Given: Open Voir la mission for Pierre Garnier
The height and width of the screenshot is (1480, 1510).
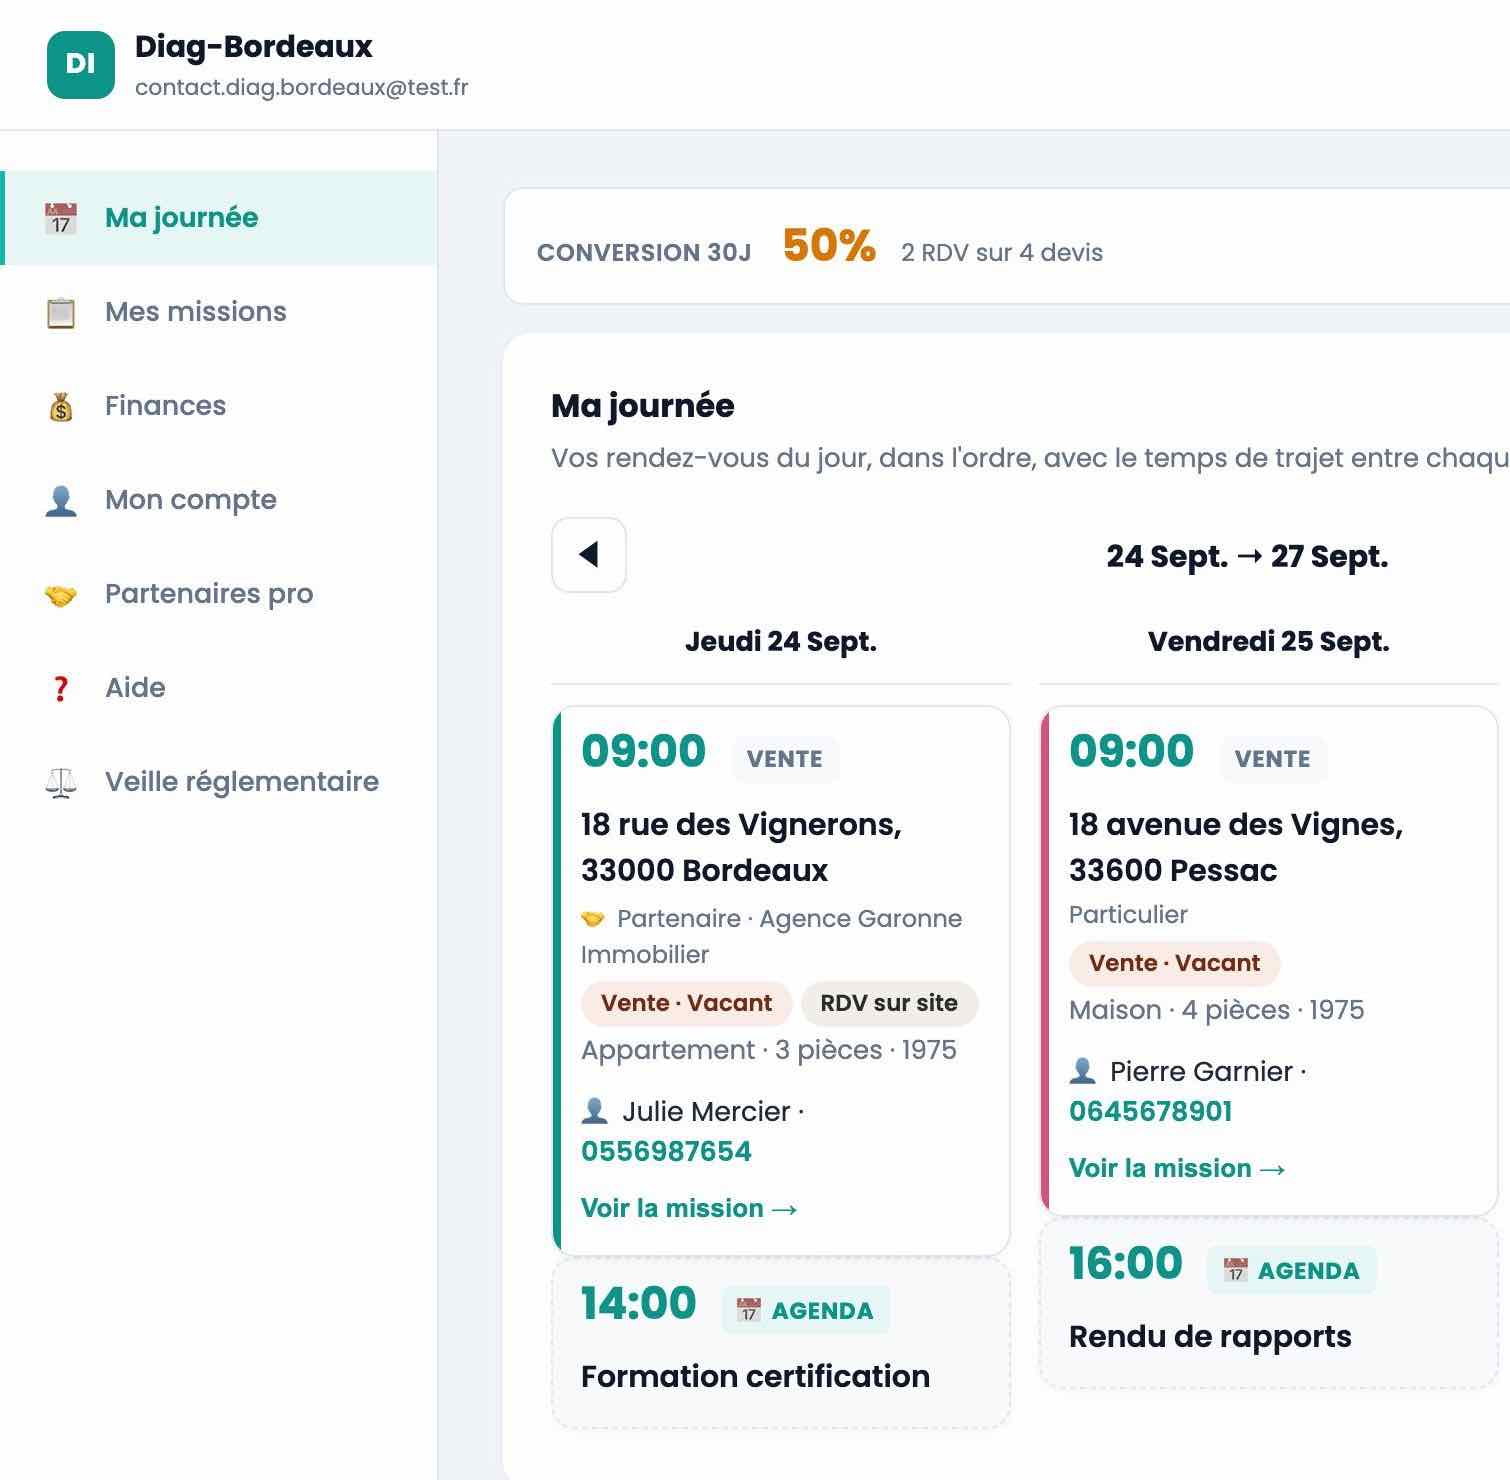Looking at the screenshot, I should [x=1177, y=1168].
